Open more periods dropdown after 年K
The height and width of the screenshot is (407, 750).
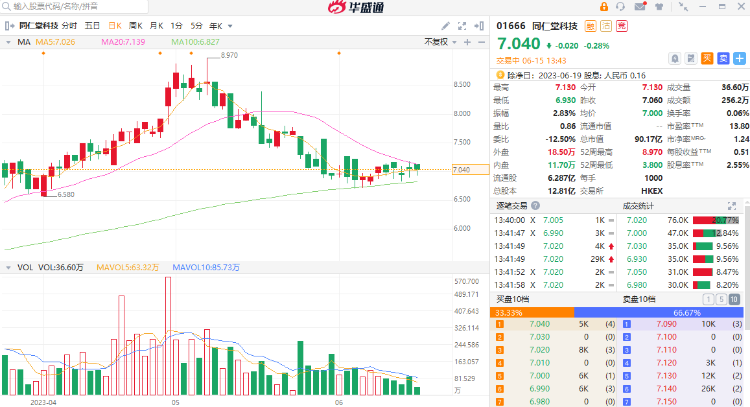point(230,26)
